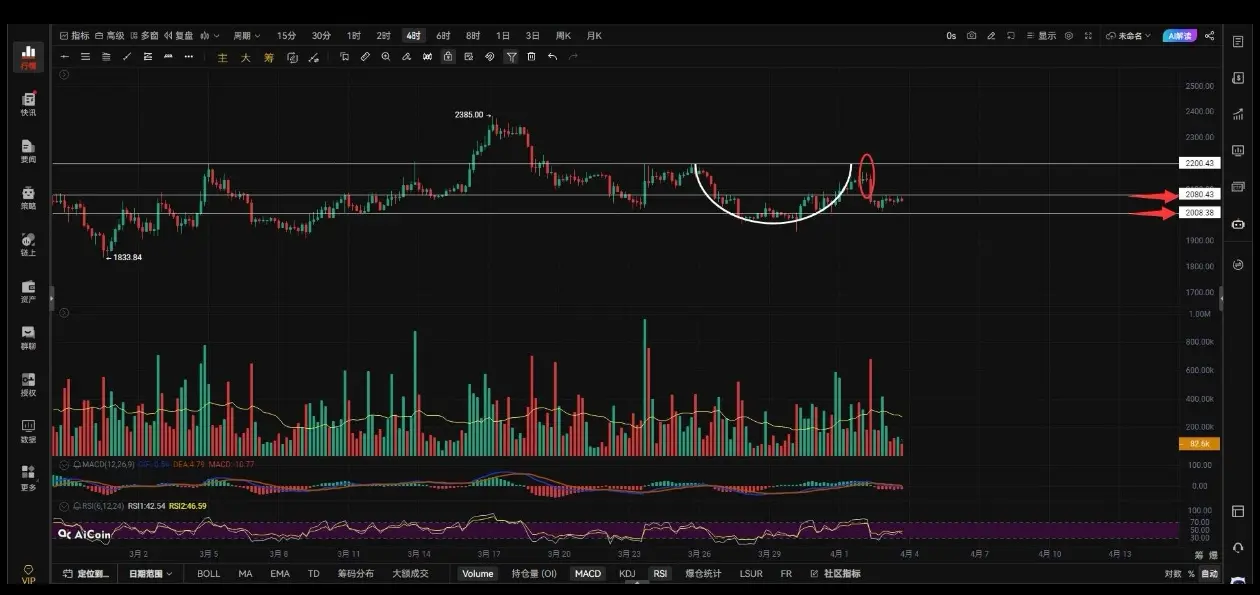Click the share icon at top right
This screenshot has width=1260, height=595.
pyautogui.click(x=1210, y=36)
